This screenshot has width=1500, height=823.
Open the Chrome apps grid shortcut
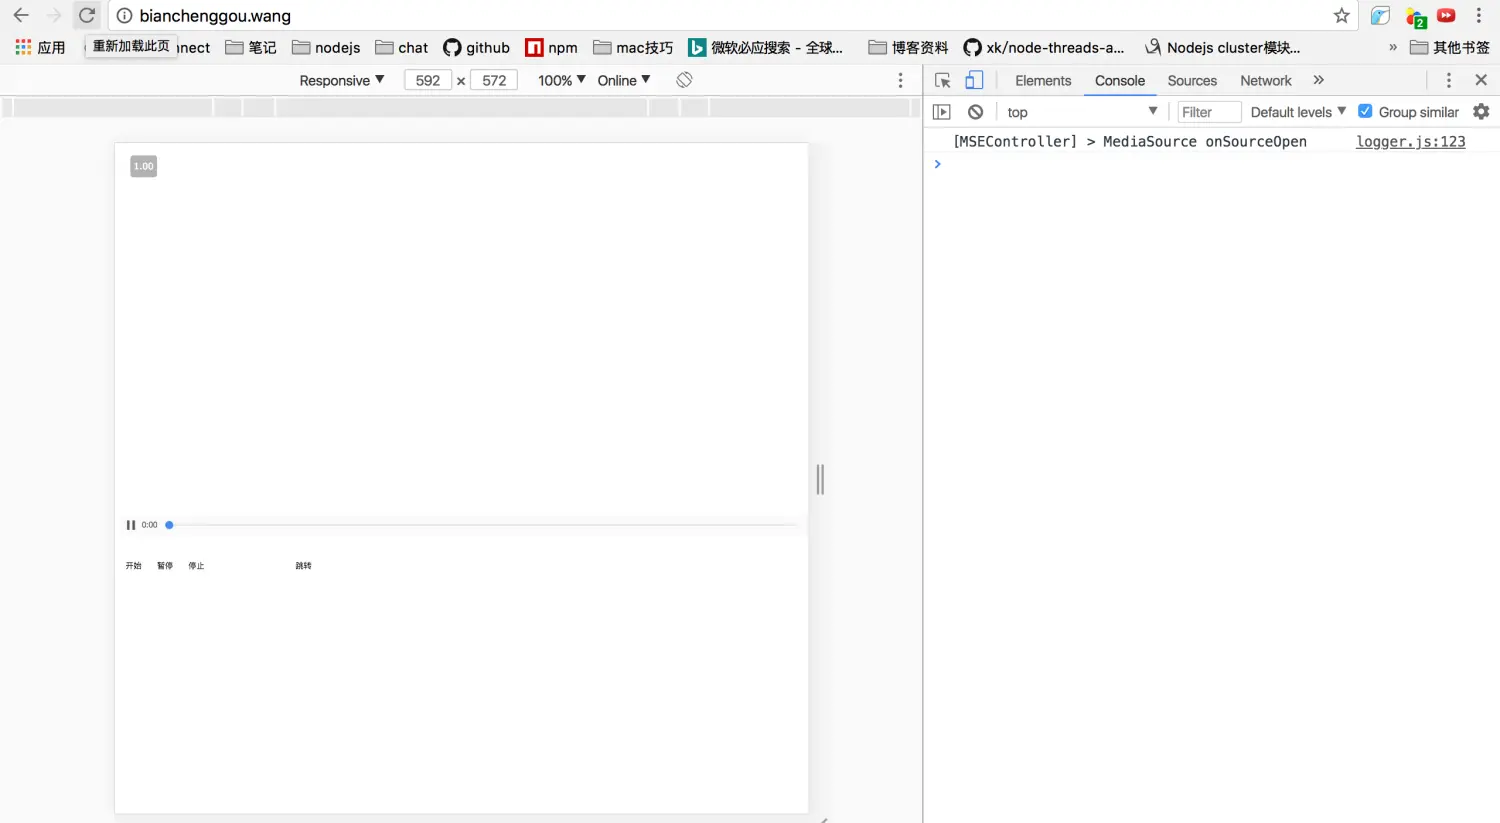coord(40,47)
